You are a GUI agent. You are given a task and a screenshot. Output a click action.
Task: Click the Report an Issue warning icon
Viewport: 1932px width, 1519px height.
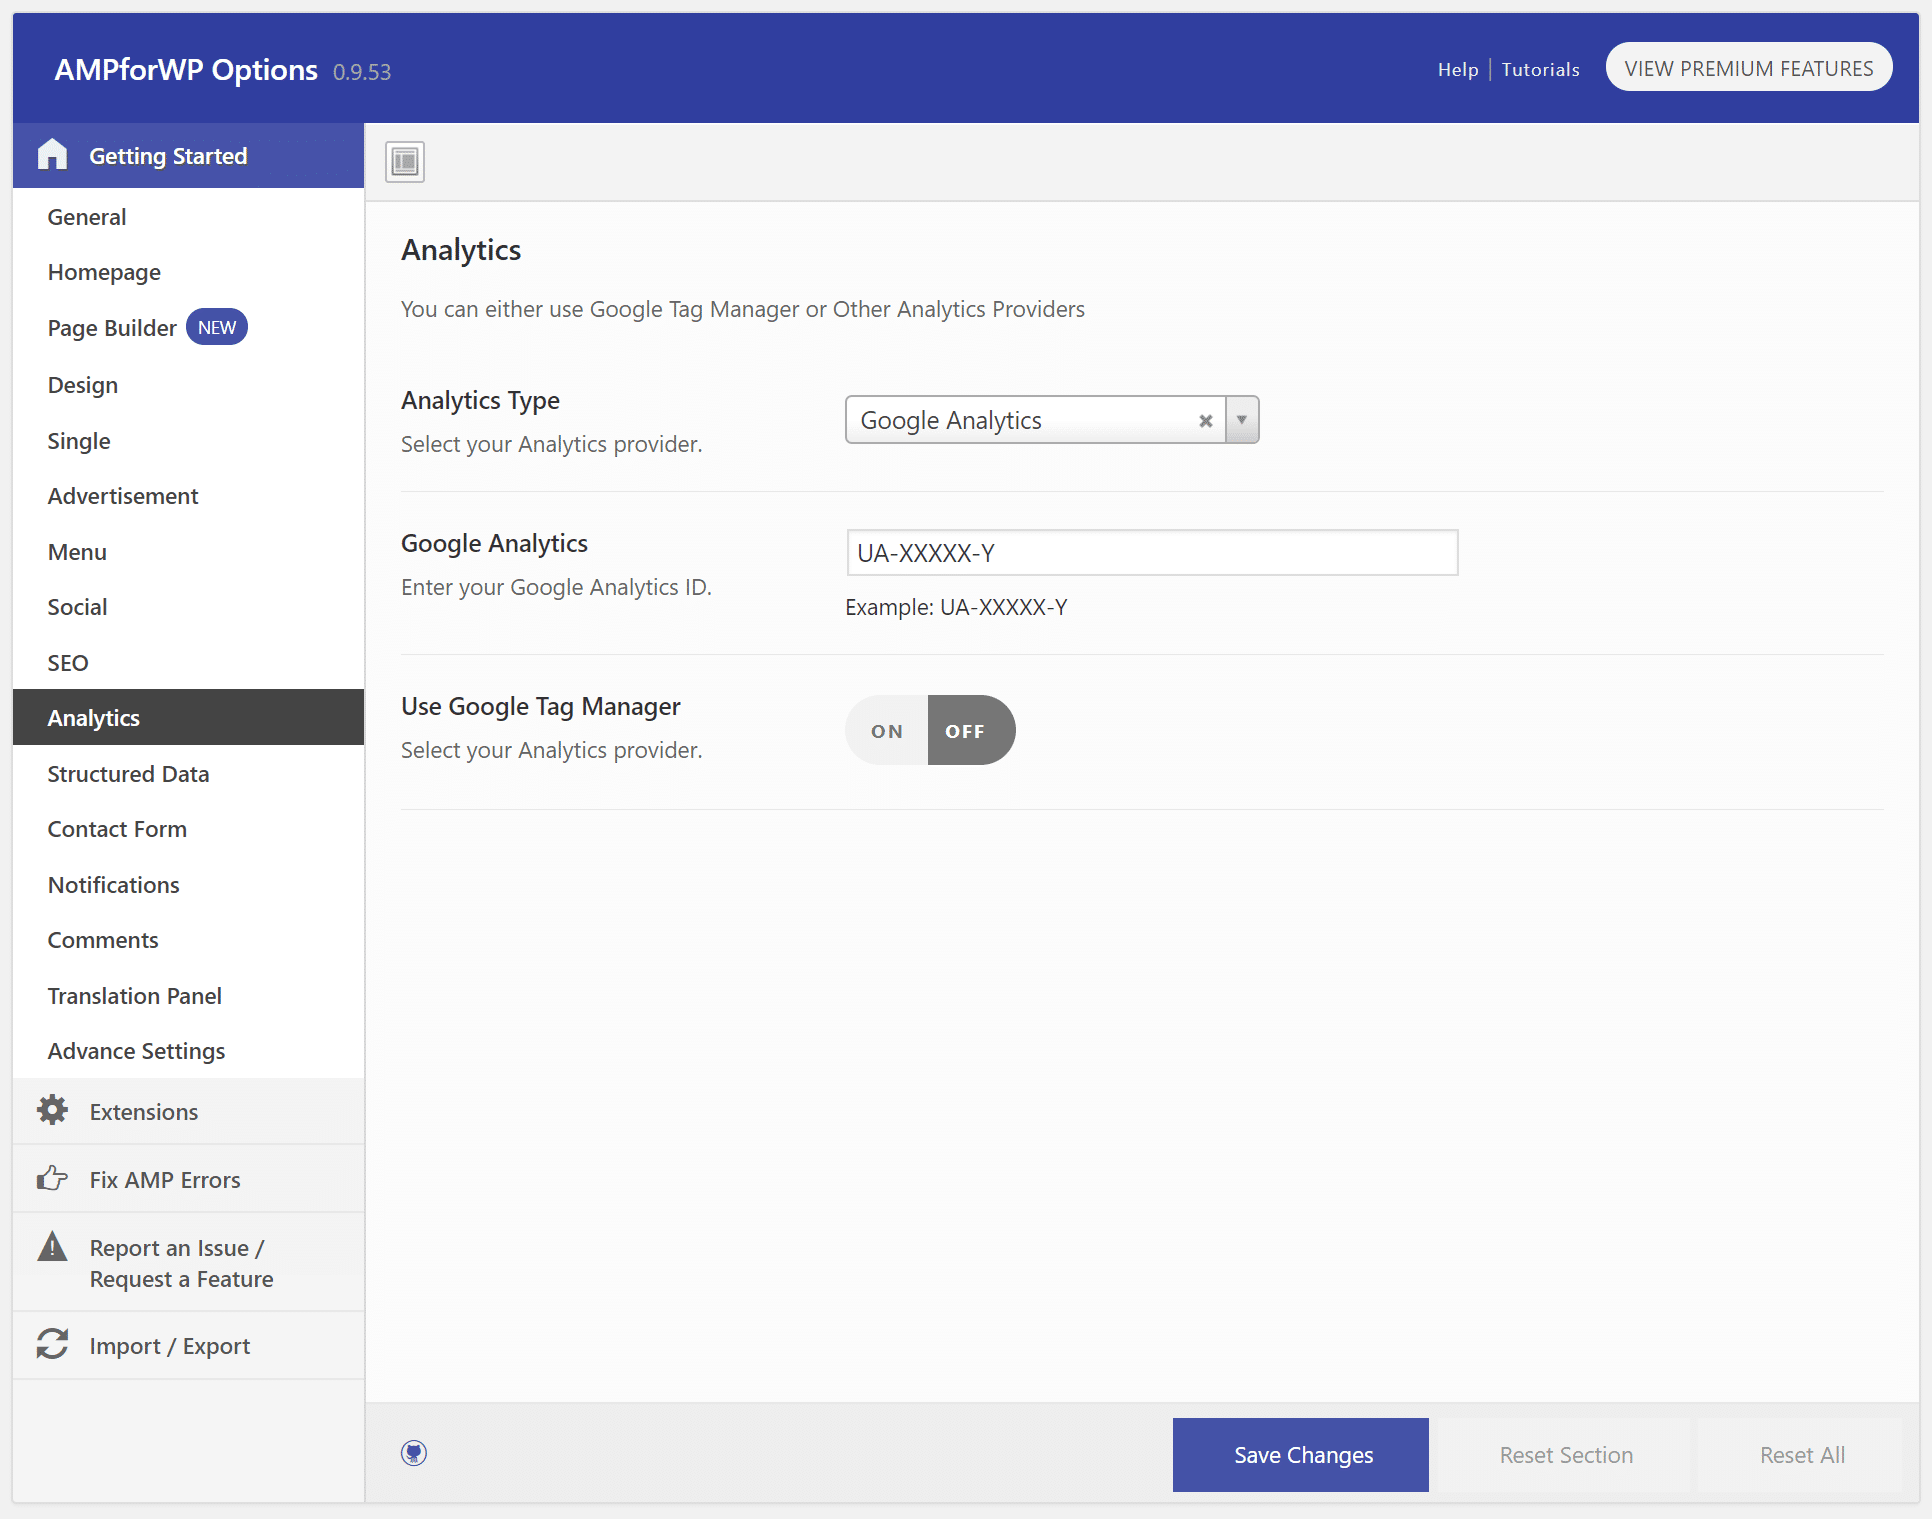tap(52, 1246)
